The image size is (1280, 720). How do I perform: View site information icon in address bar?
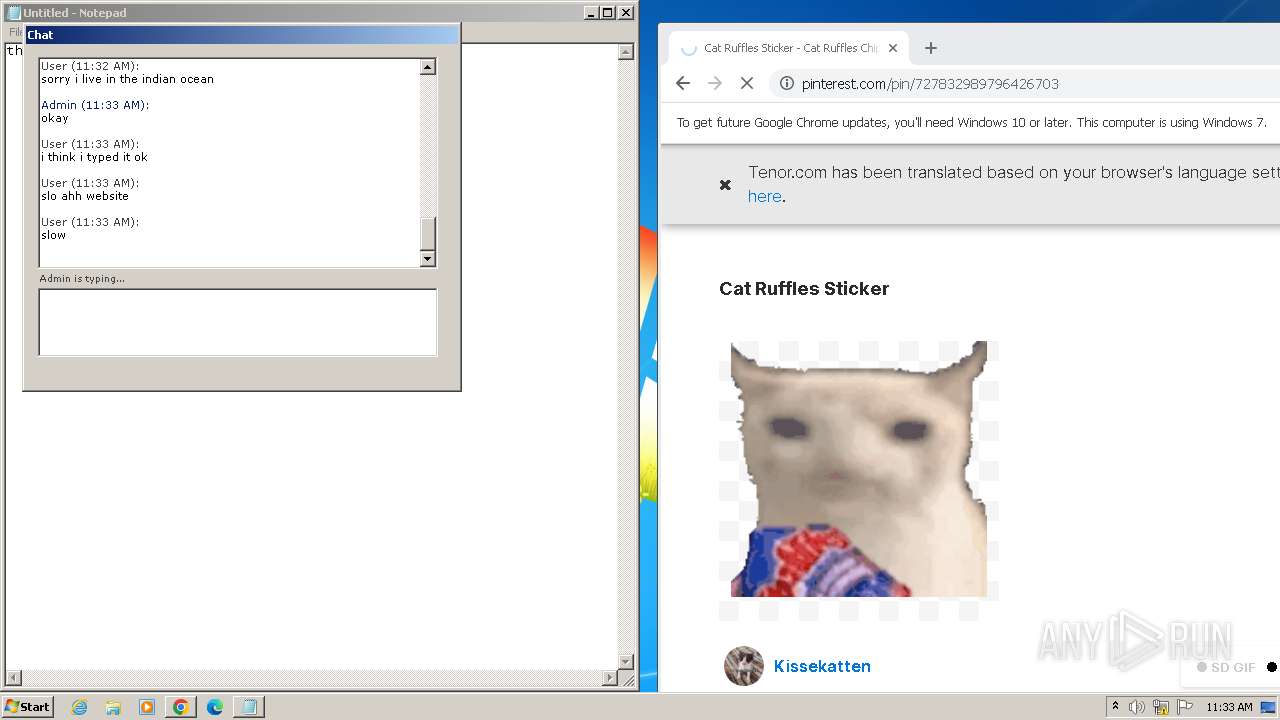787,84
